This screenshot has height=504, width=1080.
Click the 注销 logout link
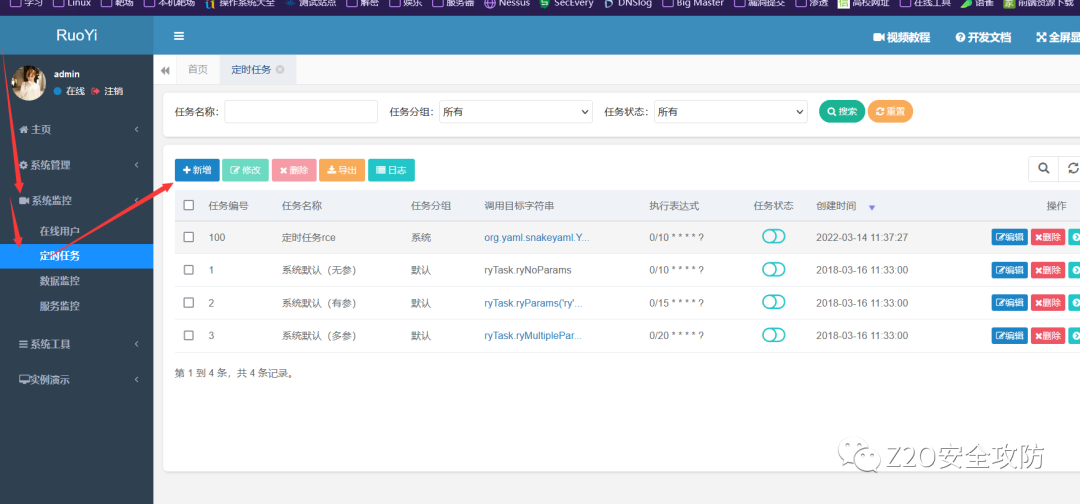pos(107,91)
